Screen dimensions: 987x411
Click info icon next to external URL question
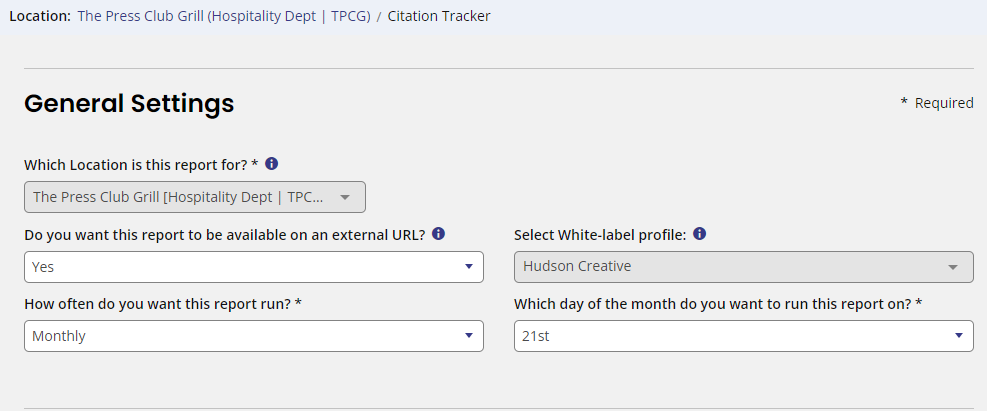point(439,234)
